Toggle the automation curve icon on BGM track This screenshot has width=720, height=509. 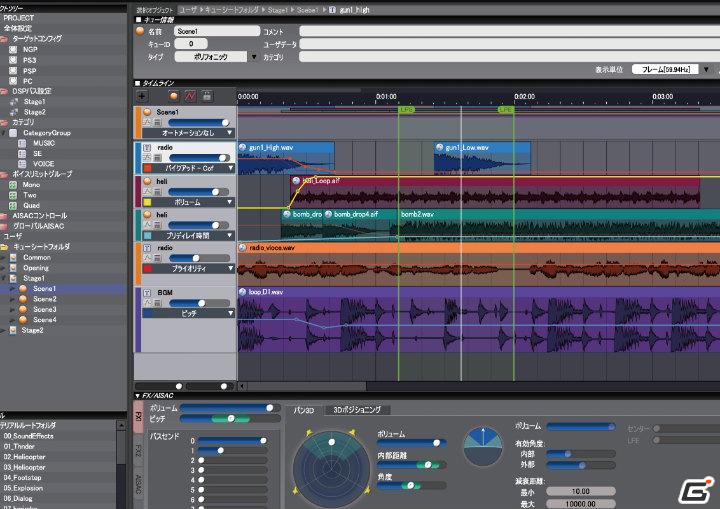(147, 303)
